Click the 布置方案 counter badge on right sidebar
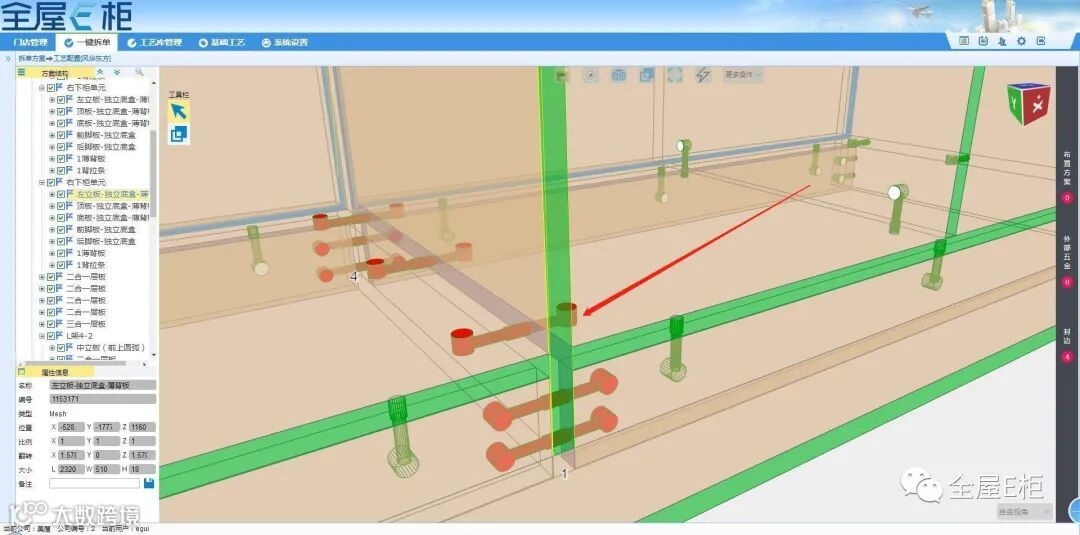 [1067, 198]
